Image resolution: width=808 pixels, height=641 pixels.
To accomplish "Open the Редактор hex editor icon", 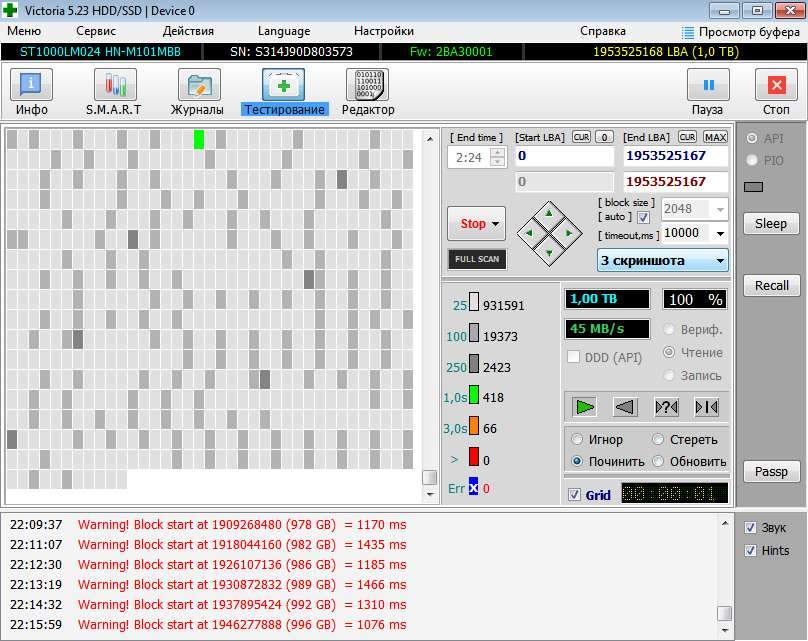I will point(367,87).
